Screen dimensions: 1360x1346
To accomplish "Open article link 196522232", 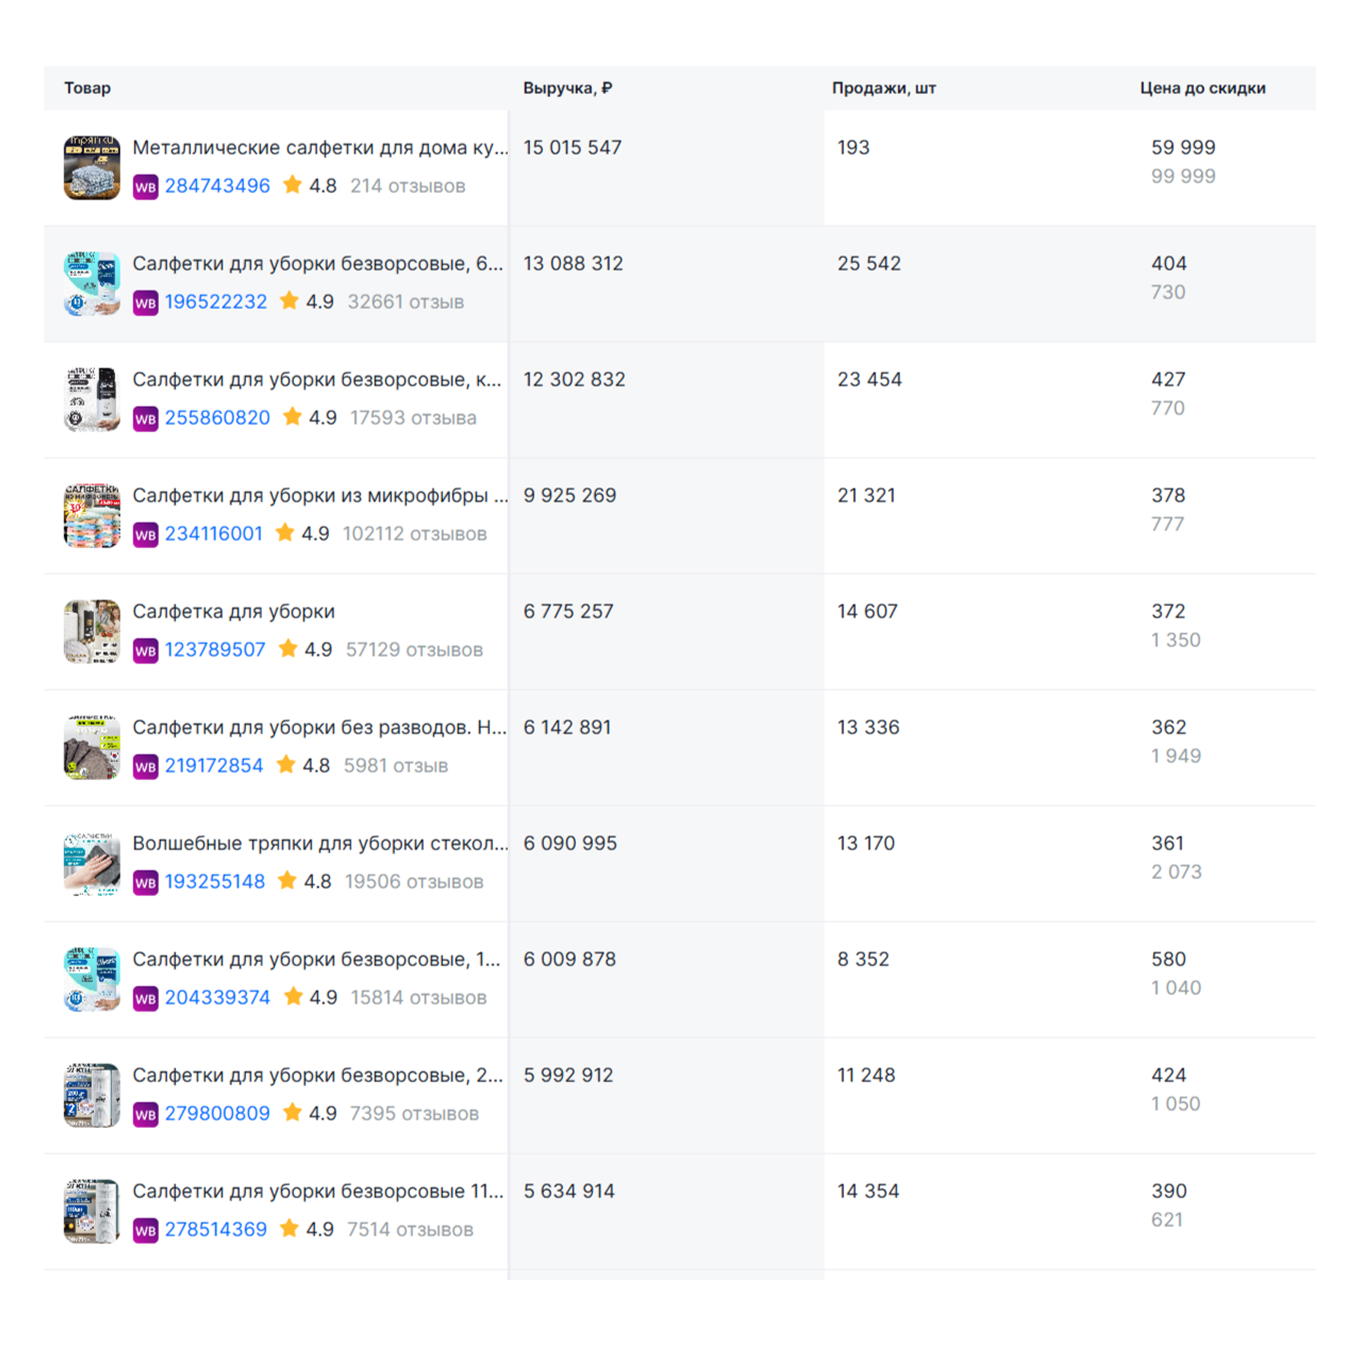I will [216, 301].
